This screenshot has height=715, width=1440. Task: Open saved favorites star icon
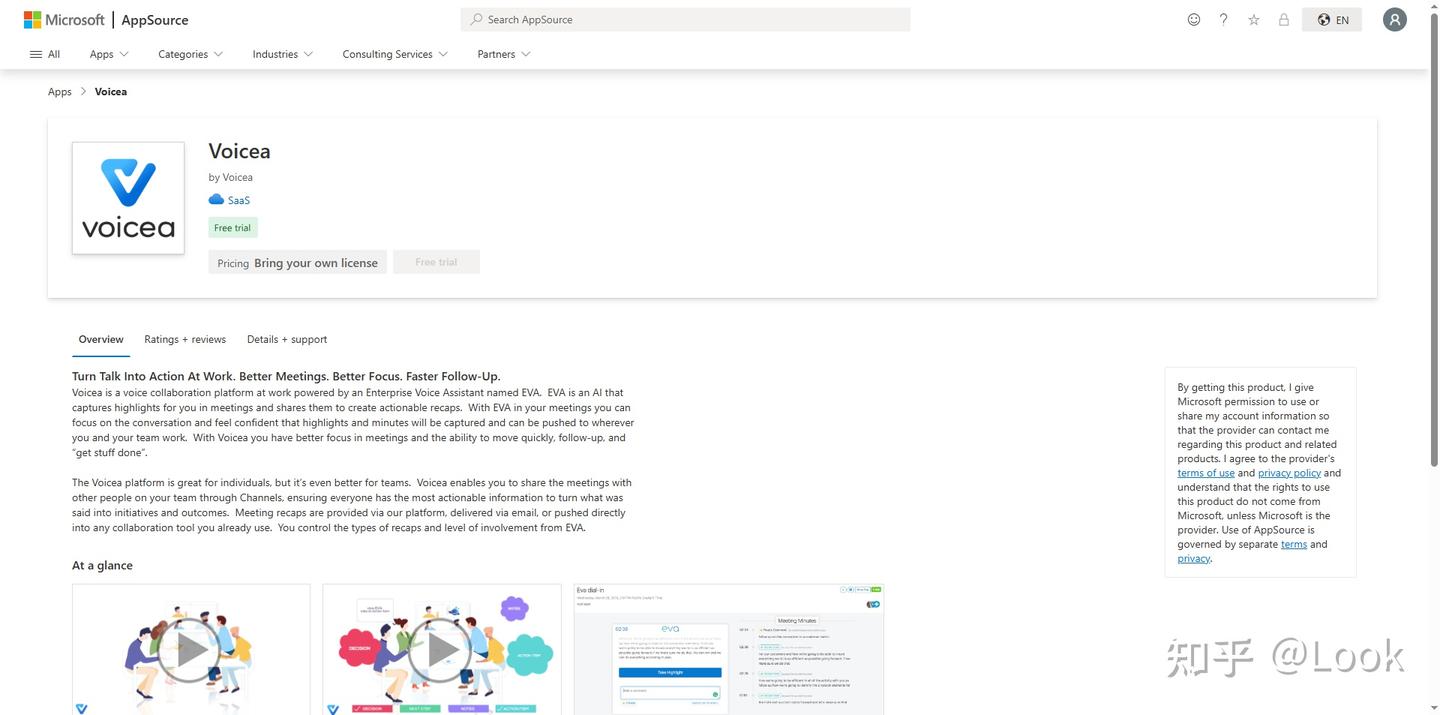tap(1253, 19)
